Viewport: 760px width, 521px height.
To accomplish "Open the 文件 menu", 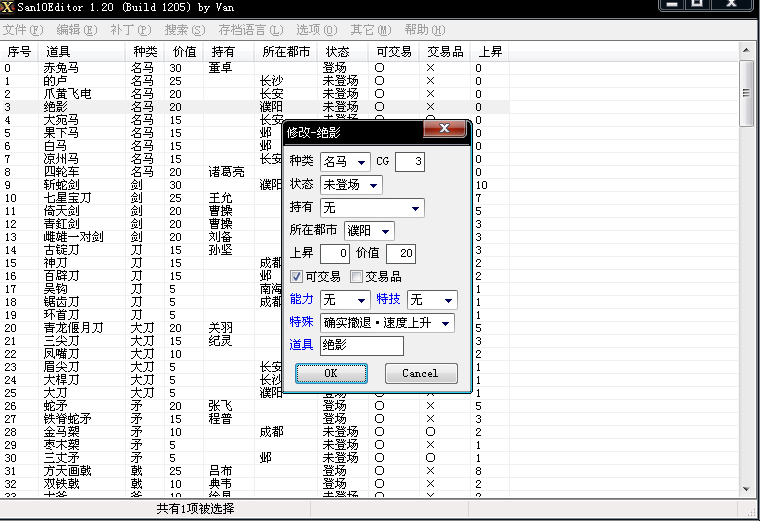I will pos(21,30).
